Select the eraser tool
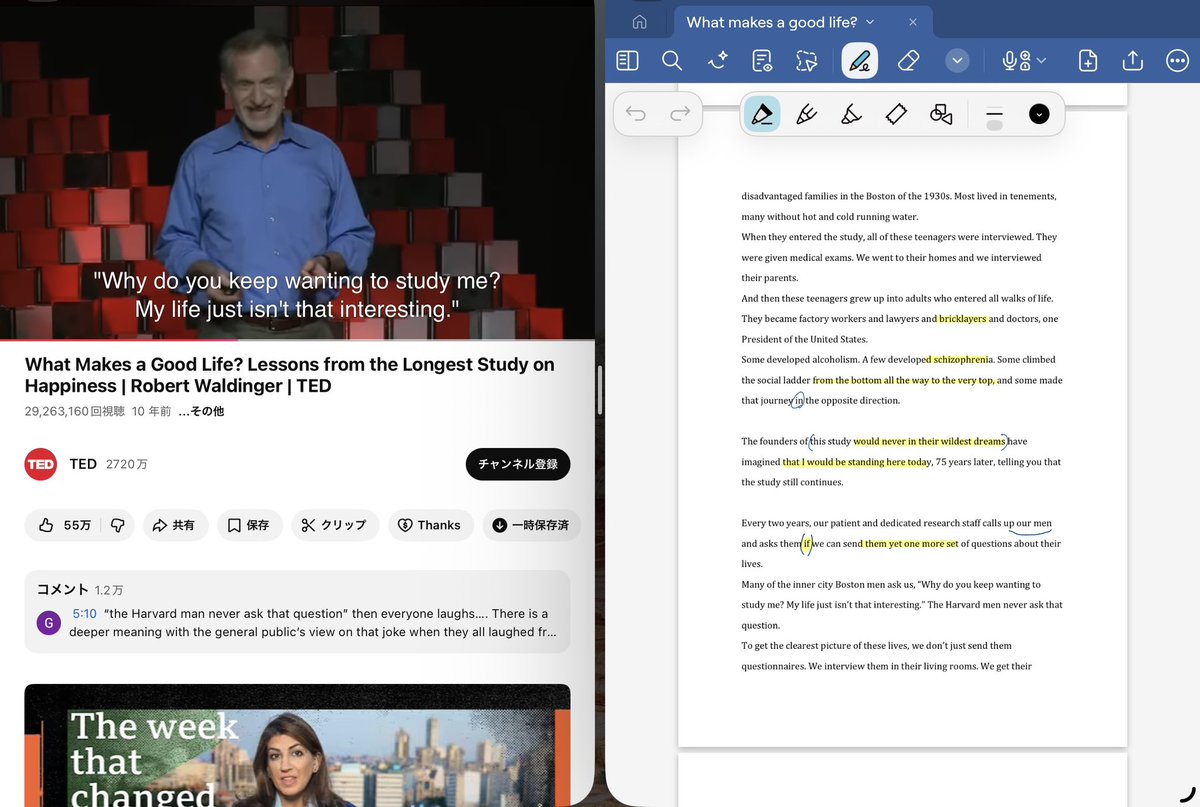This screenshot has width=1200, height=807. [908, 61]
